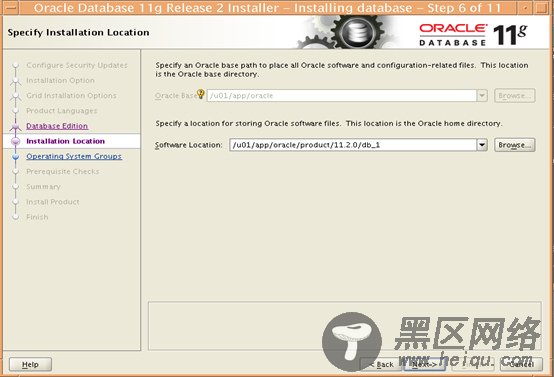This screenshot has width=554, height=377.
Task: Select the Installation Location step
Action: coord(65,141)
